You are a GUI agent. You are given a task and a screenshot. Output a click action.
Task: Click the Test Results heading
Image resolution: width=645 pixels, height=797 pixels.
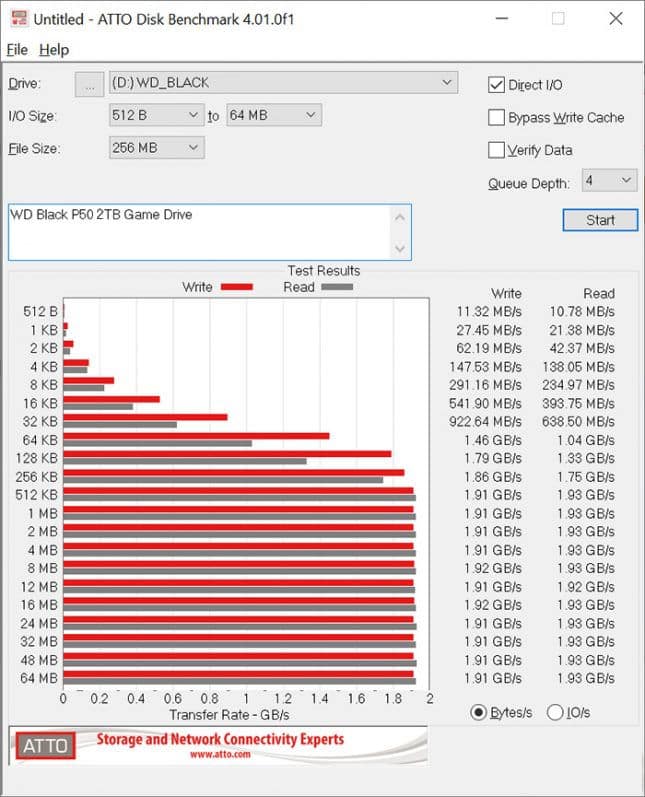pos(324,271)
